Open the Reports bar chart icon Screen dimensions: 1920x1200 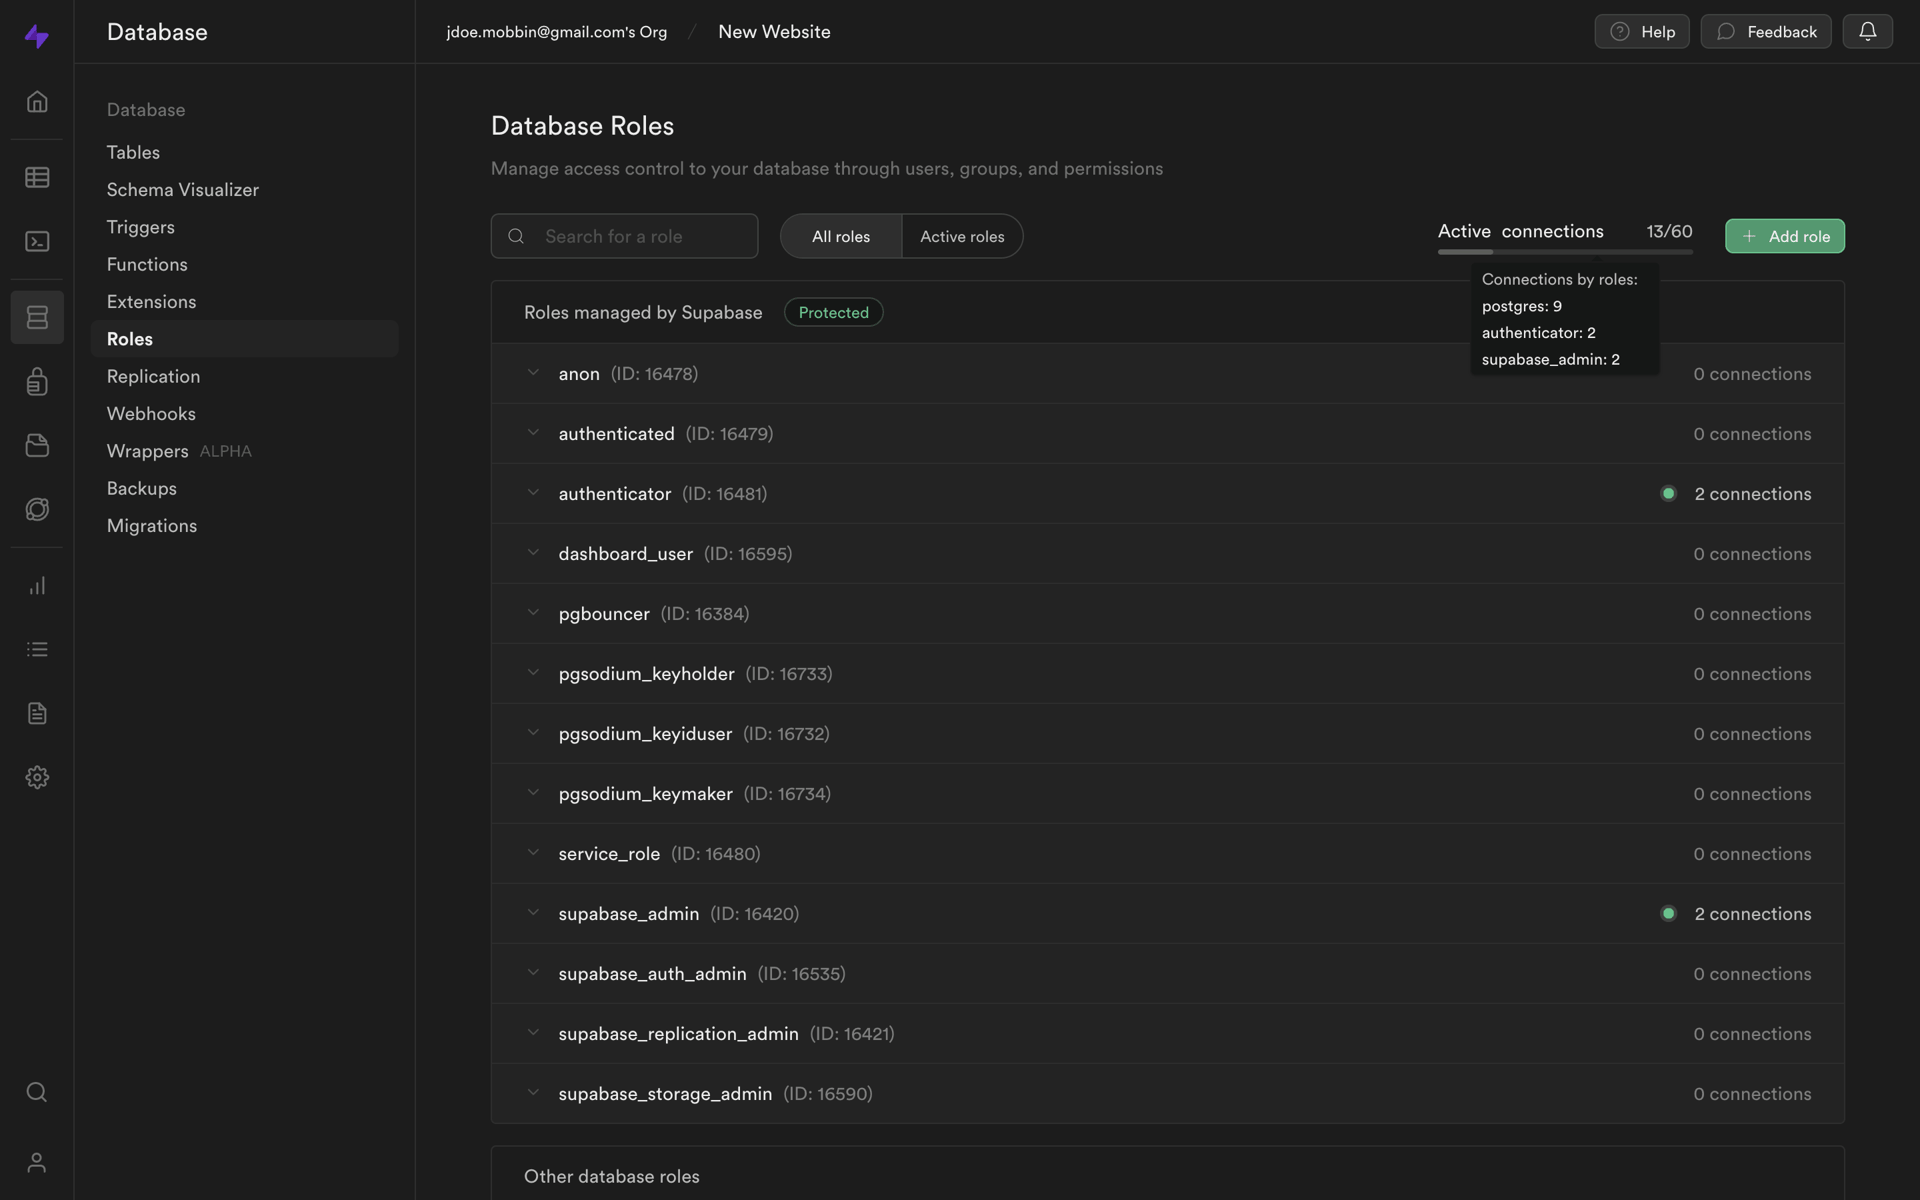[37, 586]
